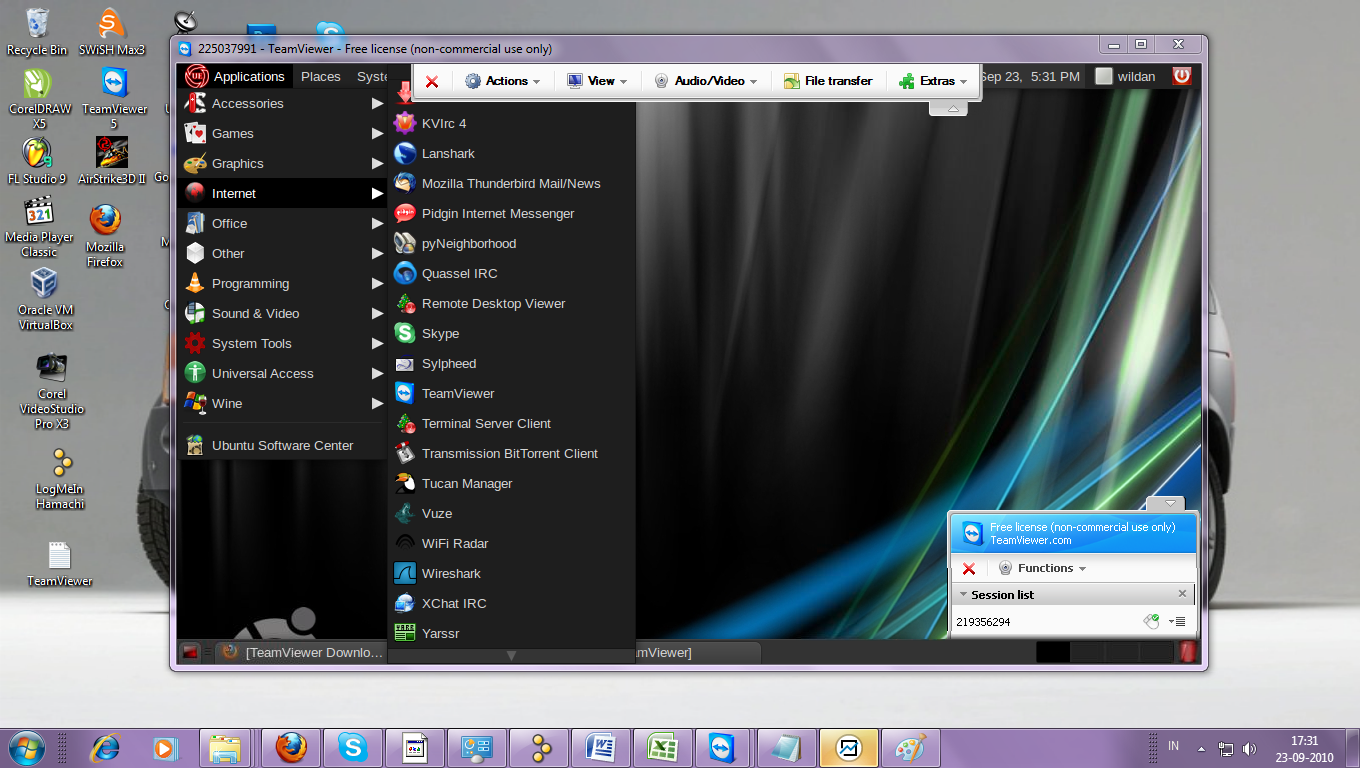Open the Actions dropdown in TeamViewer's toolbar

pos(503,81)
